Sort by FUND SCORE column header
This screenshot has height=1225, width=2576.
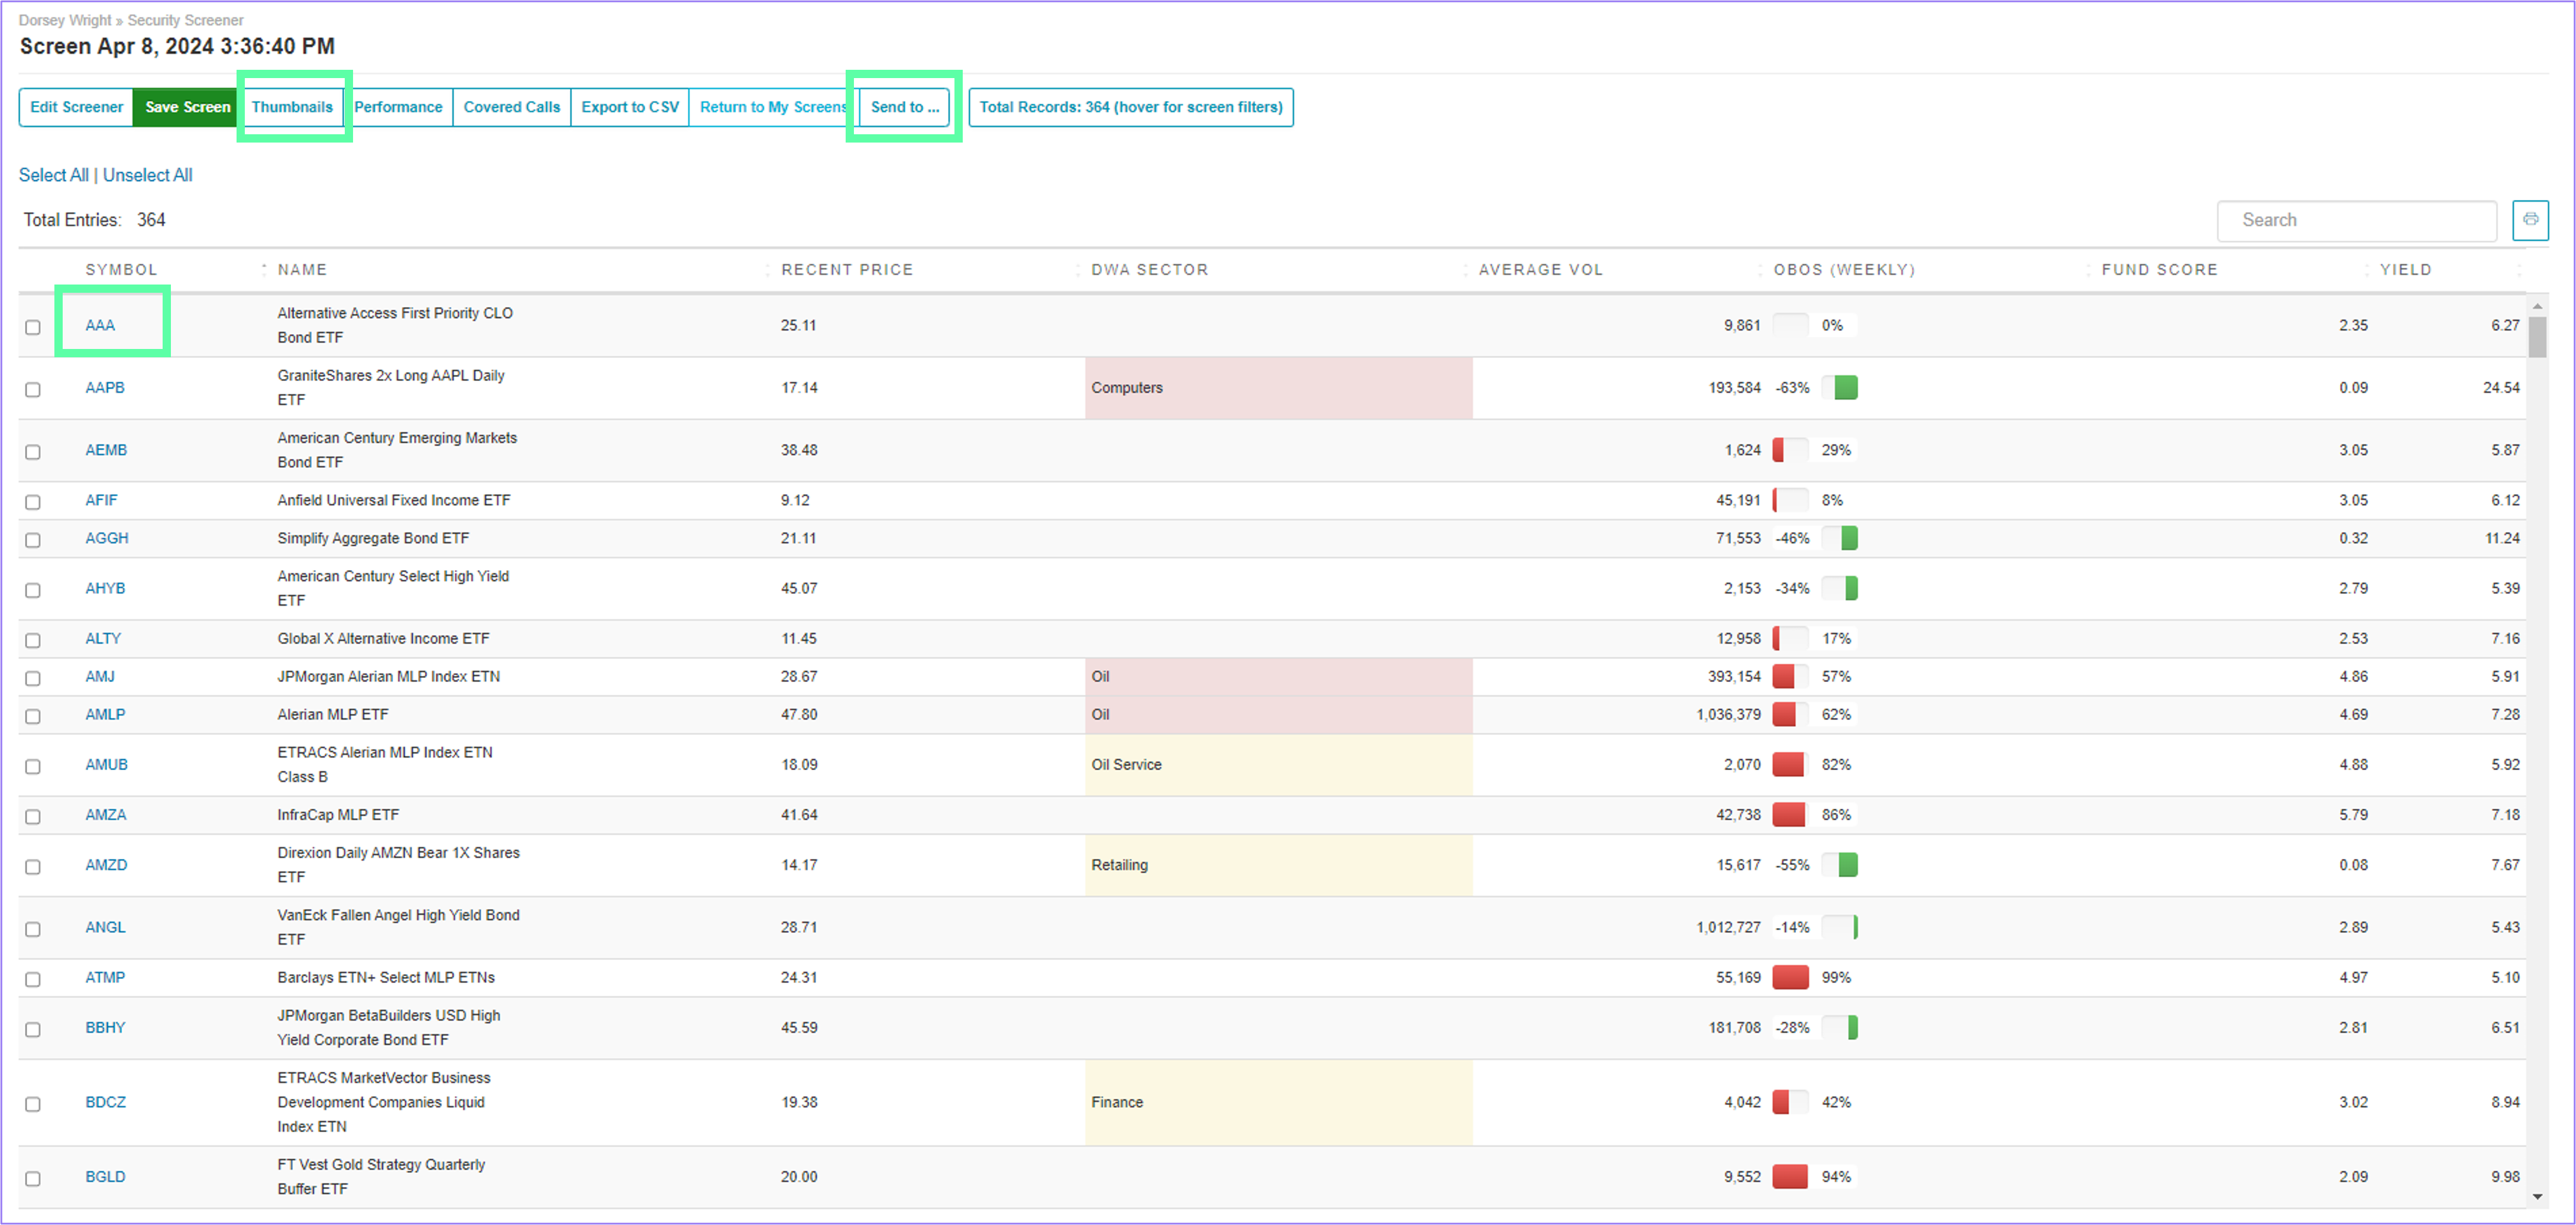coord(2159,270)
